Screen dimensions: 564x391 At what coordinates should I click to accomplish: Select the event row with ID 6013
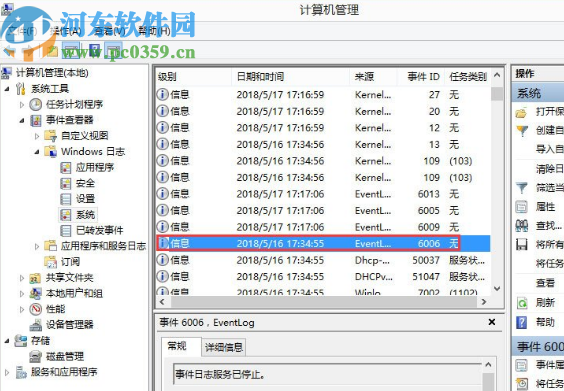coord(323,194)
